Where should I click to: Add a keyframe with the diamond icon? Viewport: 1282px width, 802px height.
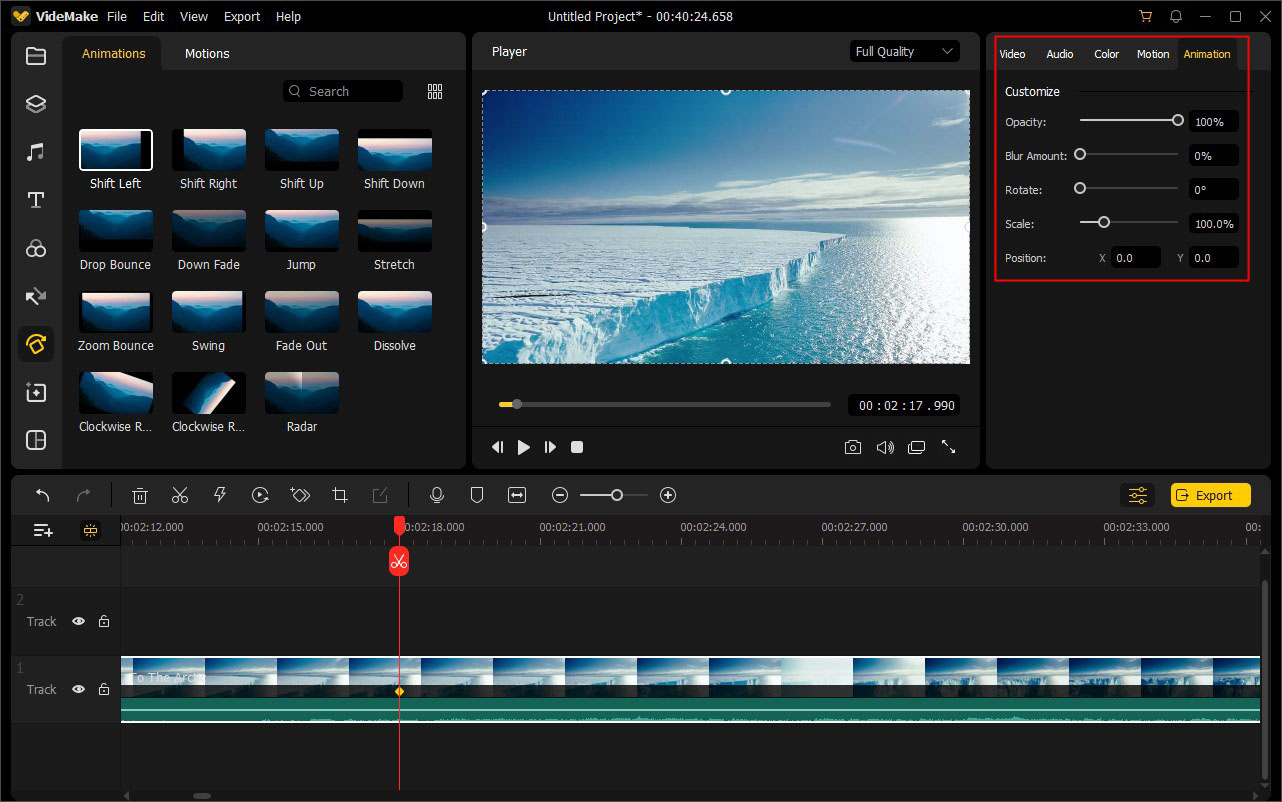click(299, 494)
